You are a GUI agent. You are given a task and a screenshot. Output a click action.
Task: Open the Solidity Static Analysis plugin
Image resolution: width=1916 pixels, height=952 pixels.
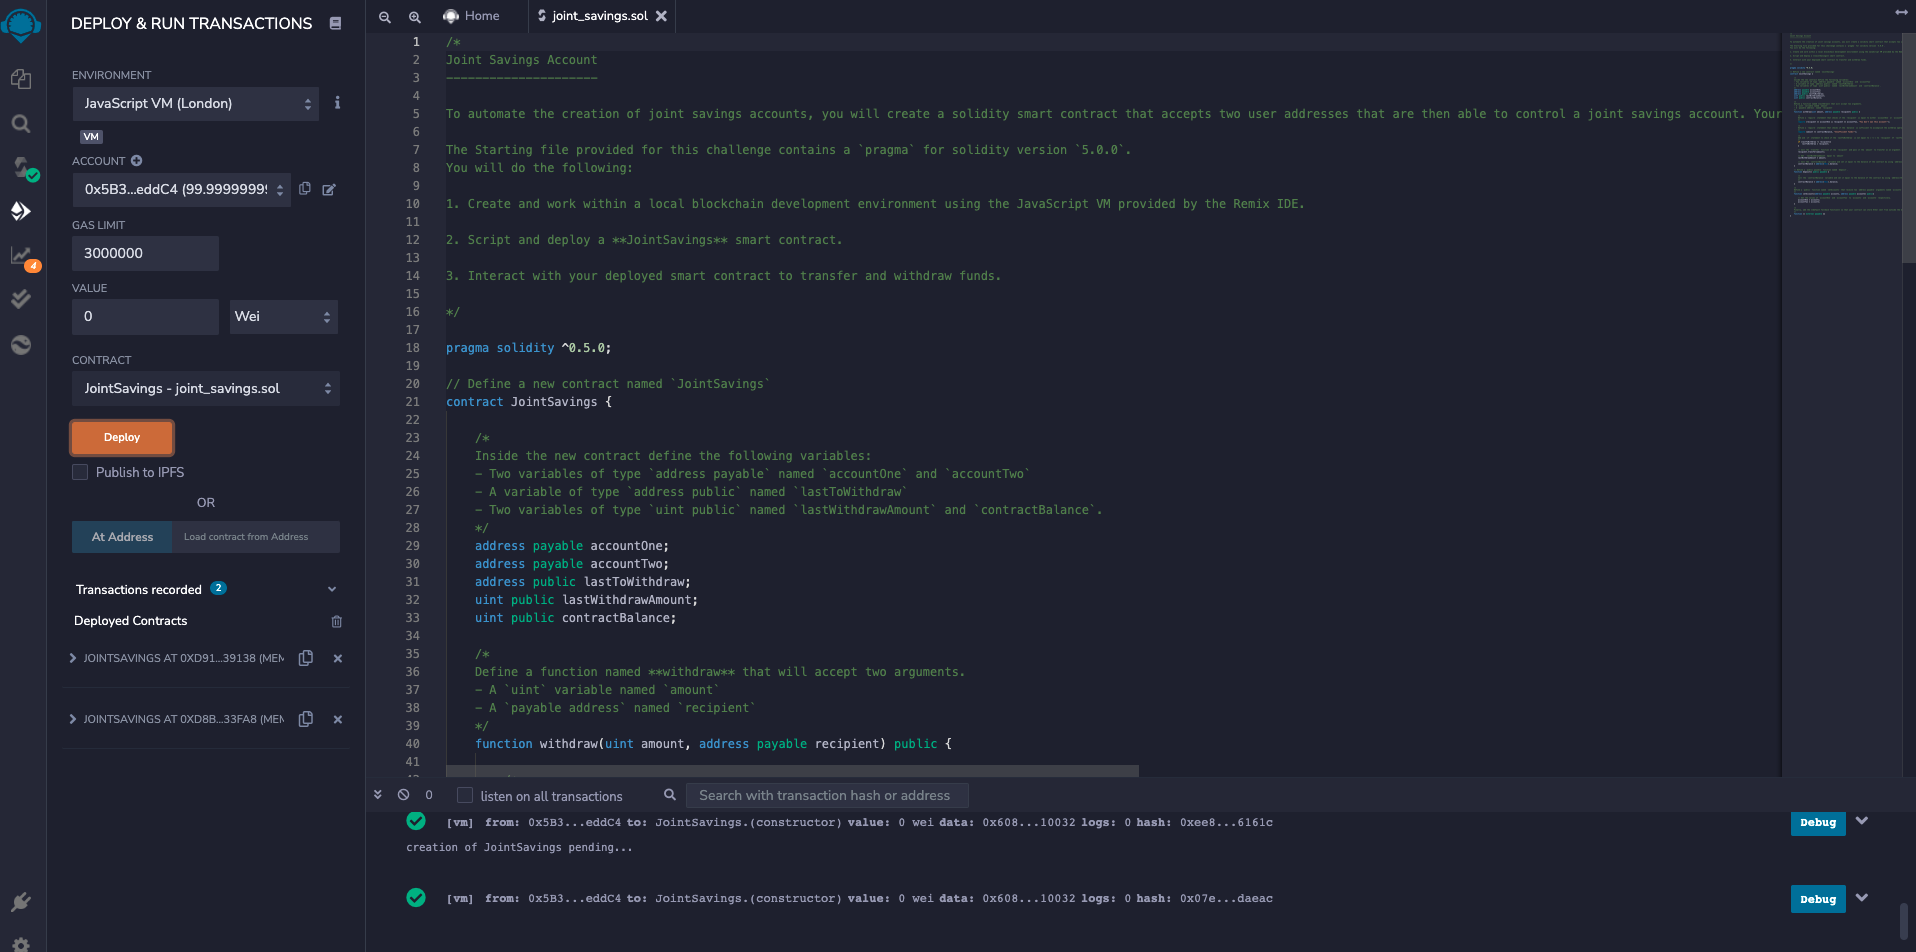(20, 255)
